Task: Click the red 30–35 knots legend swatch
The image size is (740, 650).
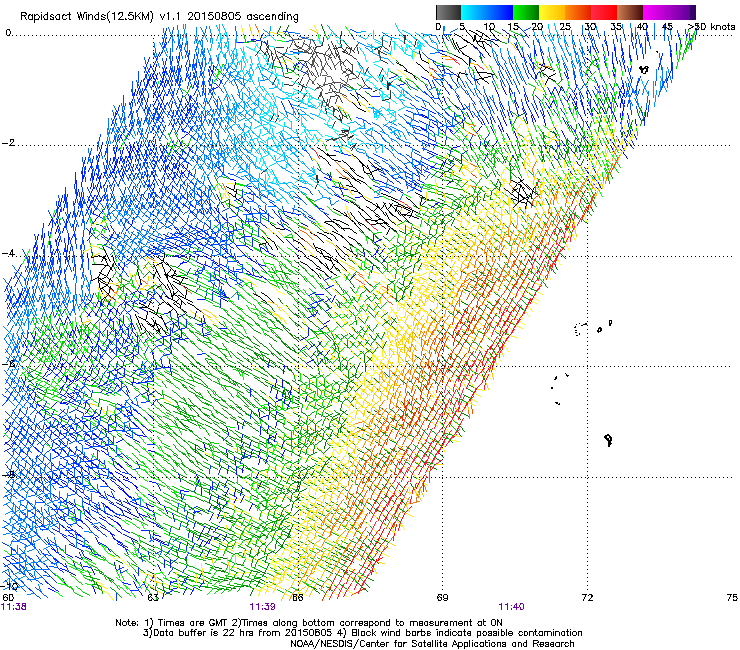Action: 604,12
